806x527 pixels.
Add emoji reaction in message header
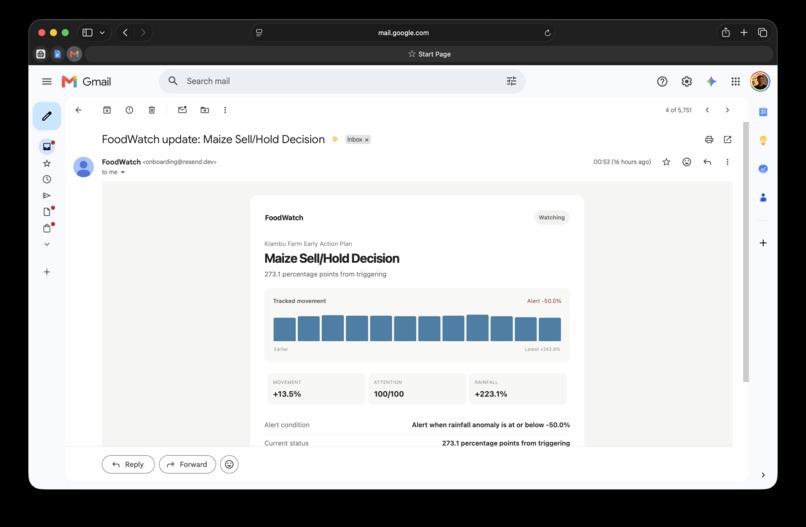coord(687,162)
